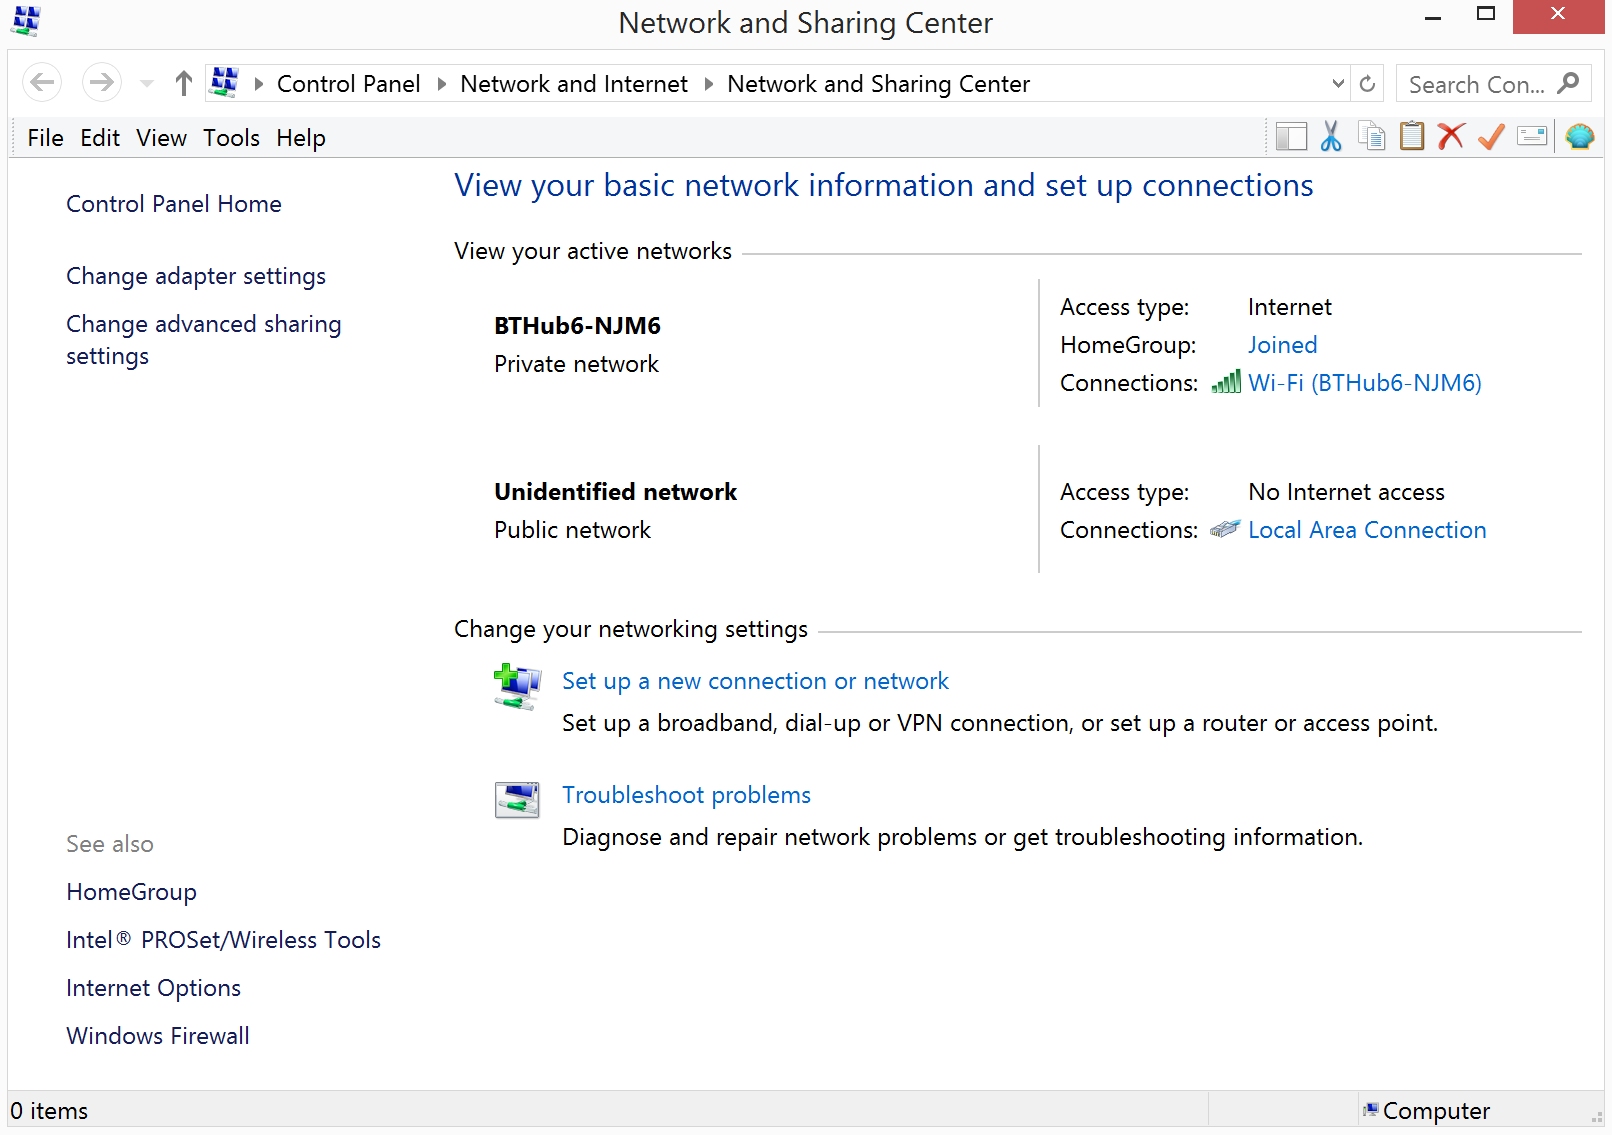Click the red X Delete icon
This screenshot has height=1135, width=1612.
(1451, 137)
